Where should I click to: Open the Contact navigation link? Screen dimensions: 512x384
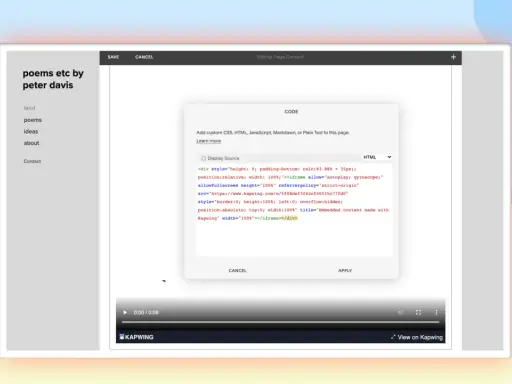pyautogui.click(x=32, y=161)
